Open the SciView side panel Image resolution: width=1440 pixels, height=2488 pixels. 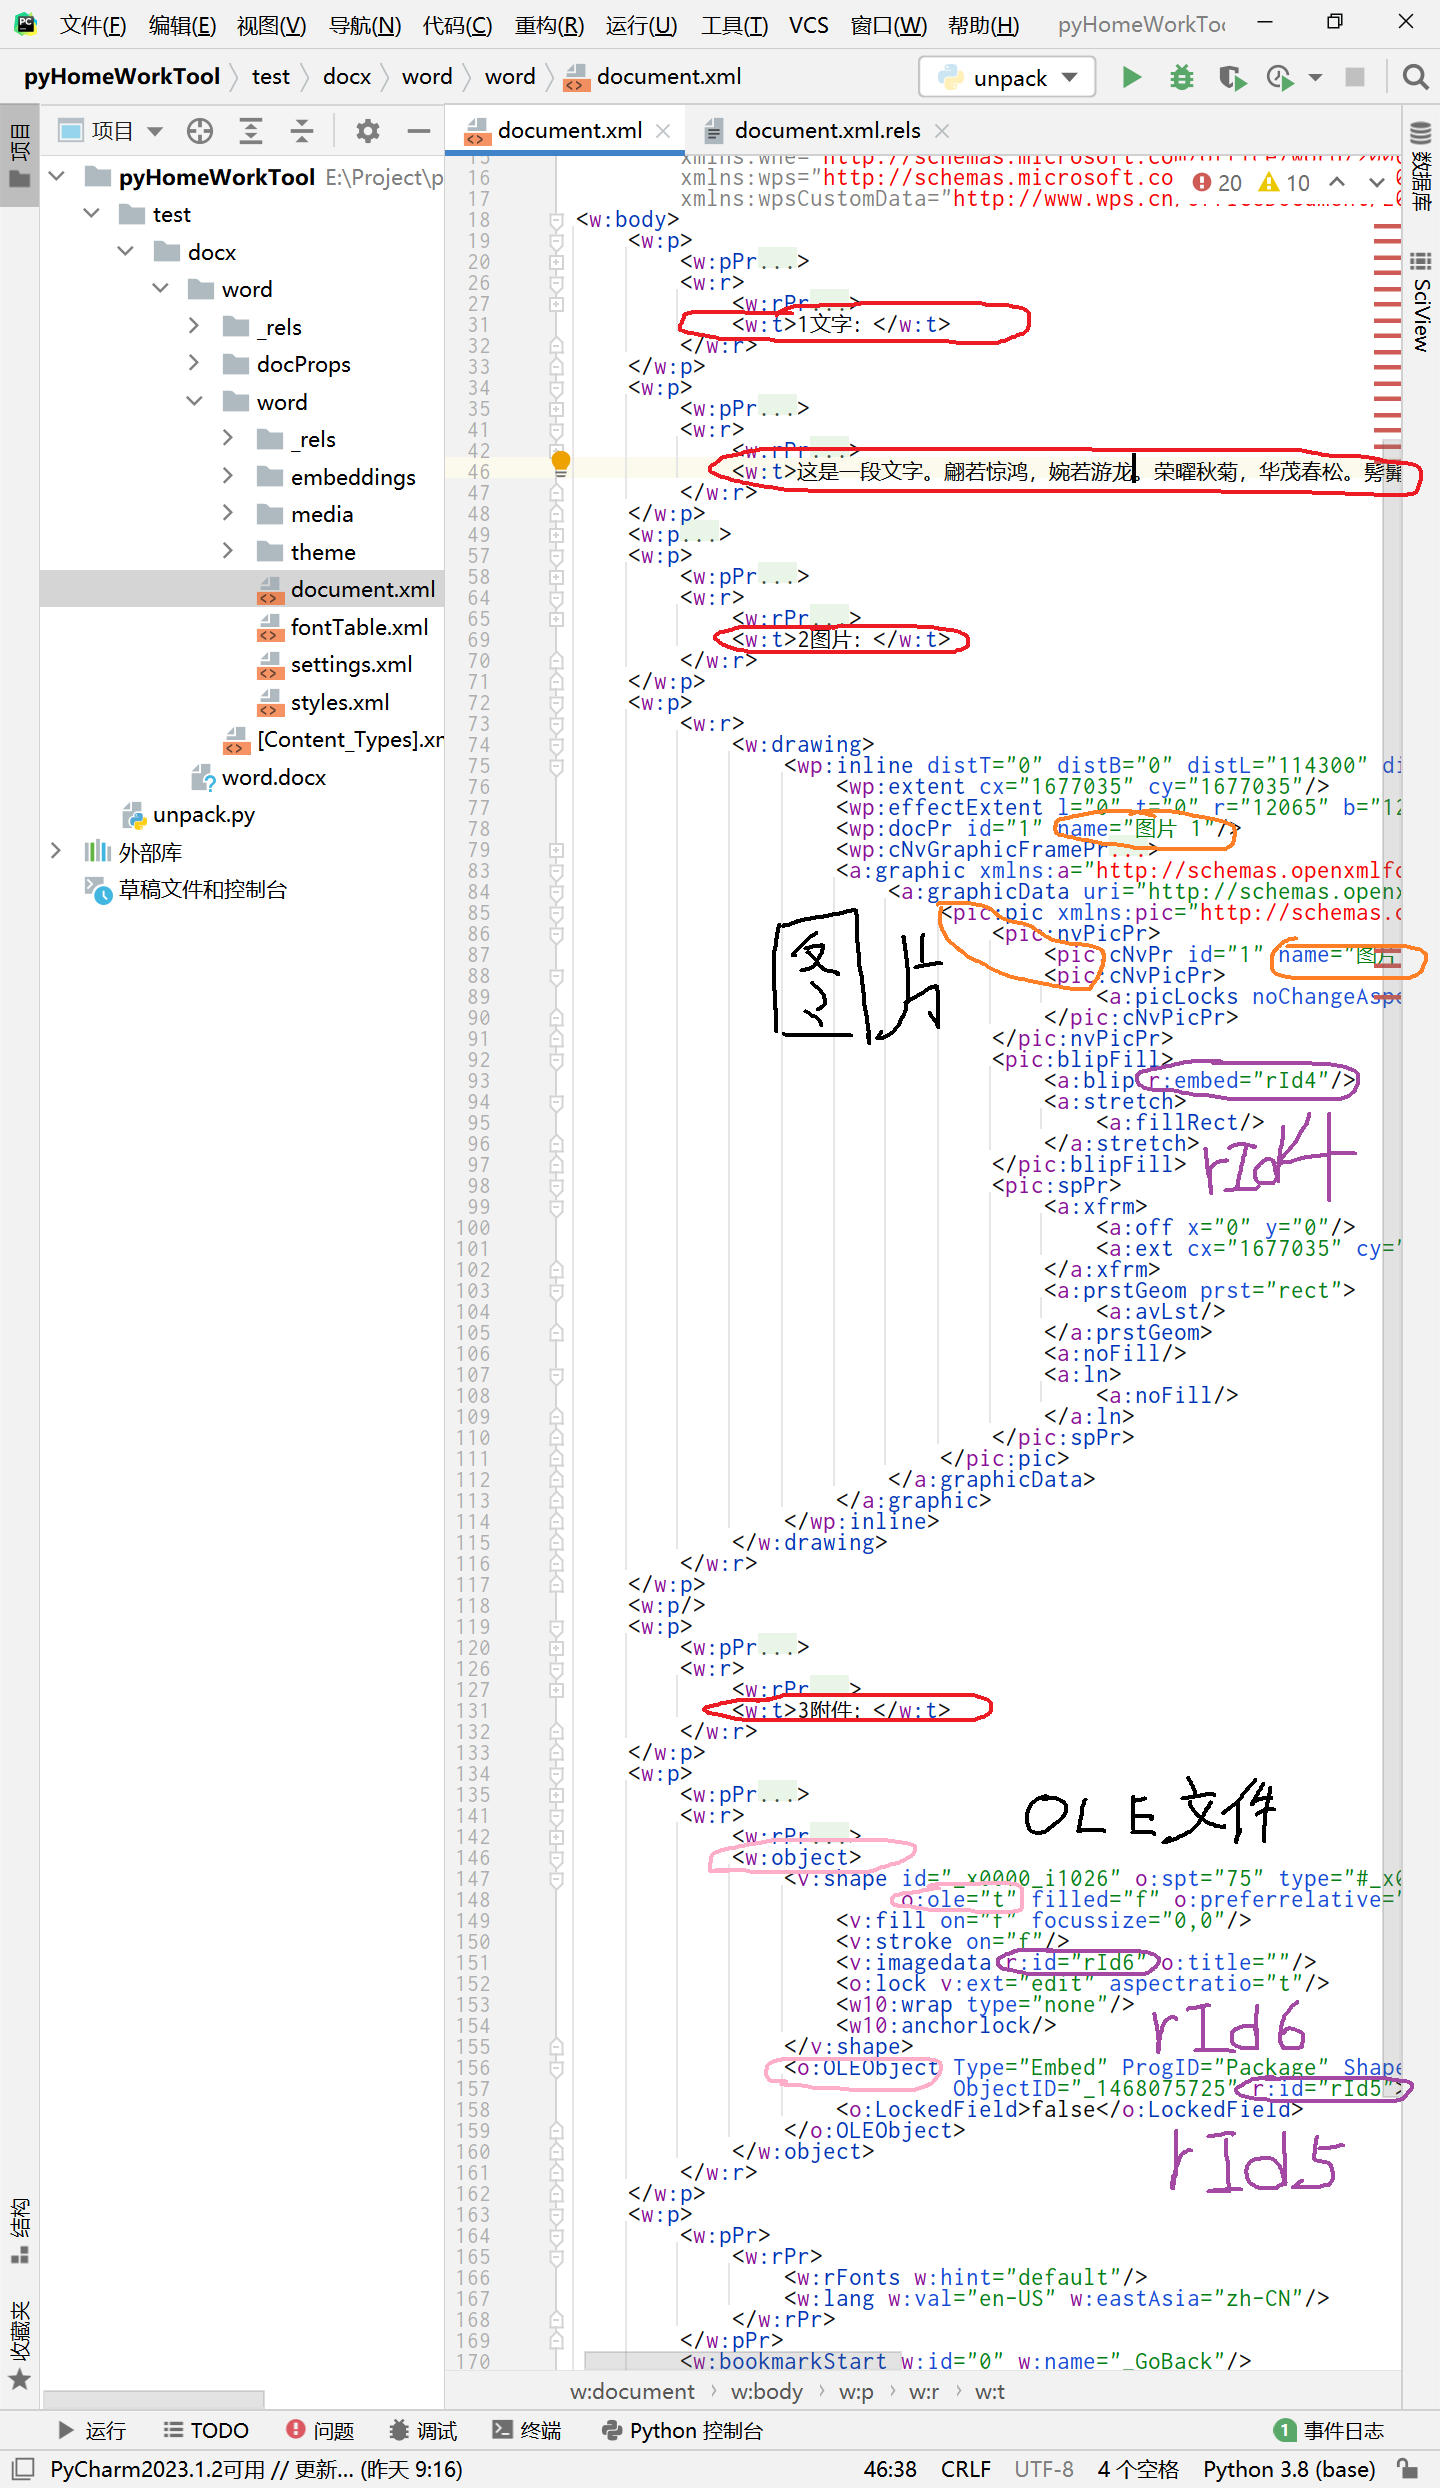click(1421, 302)
